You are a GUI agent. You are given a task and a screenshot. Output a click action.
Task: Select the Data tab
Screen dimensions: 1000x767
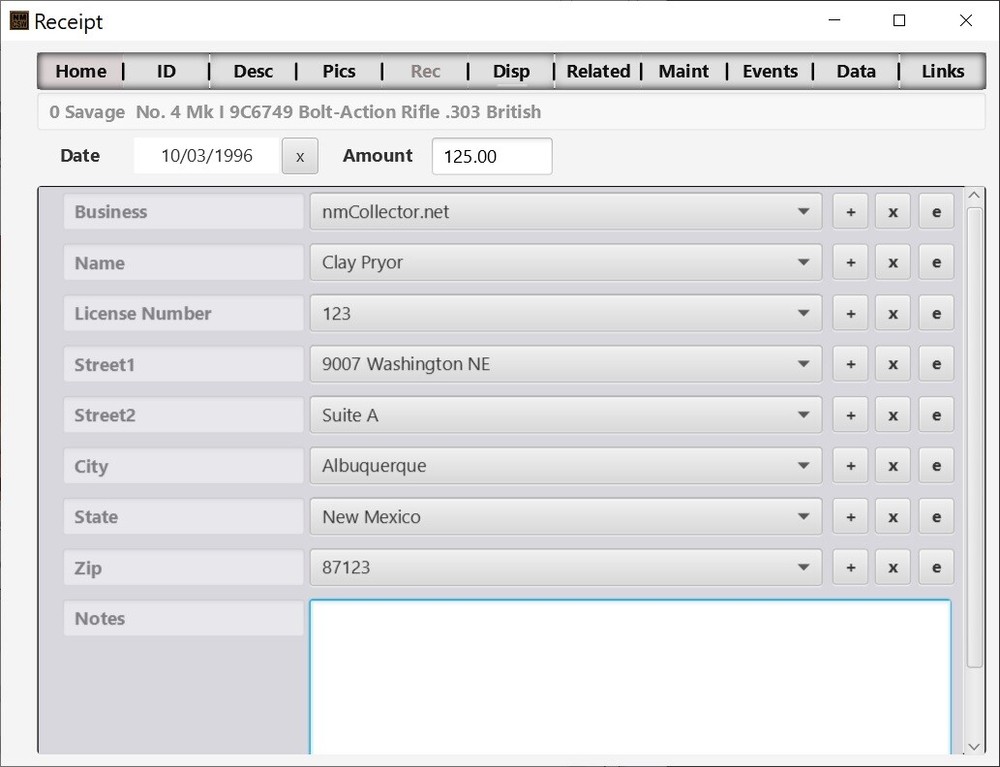(856, 71)
